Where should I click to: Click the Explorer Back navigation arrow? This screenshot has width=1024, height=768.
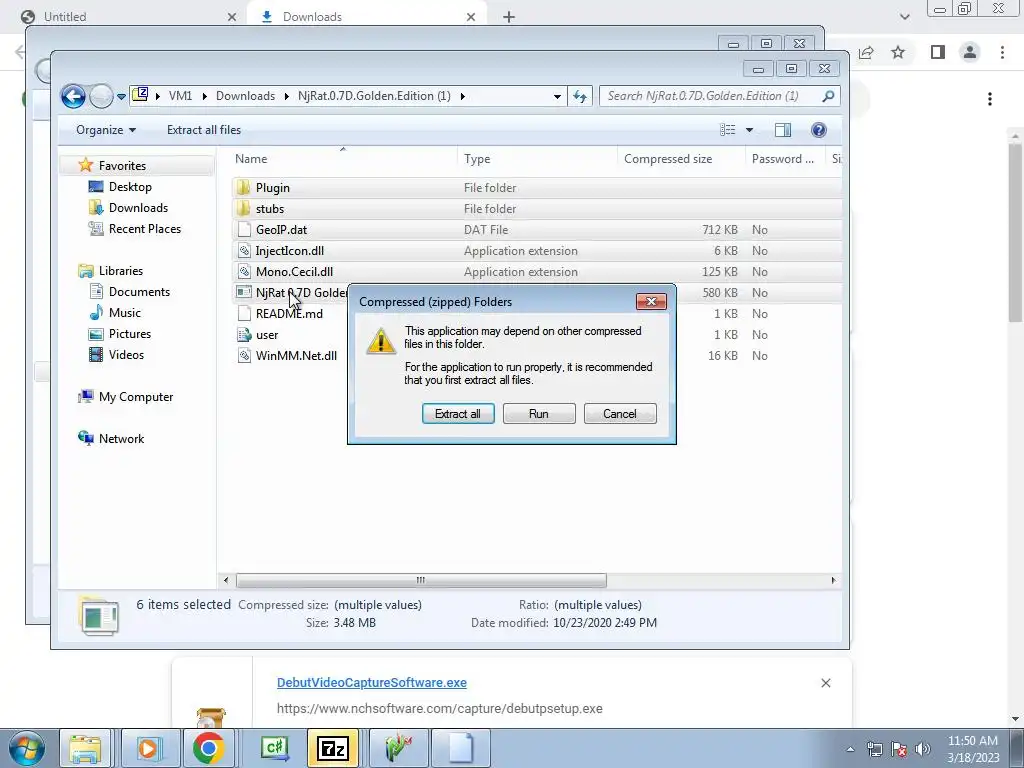(x=73, y=97)
